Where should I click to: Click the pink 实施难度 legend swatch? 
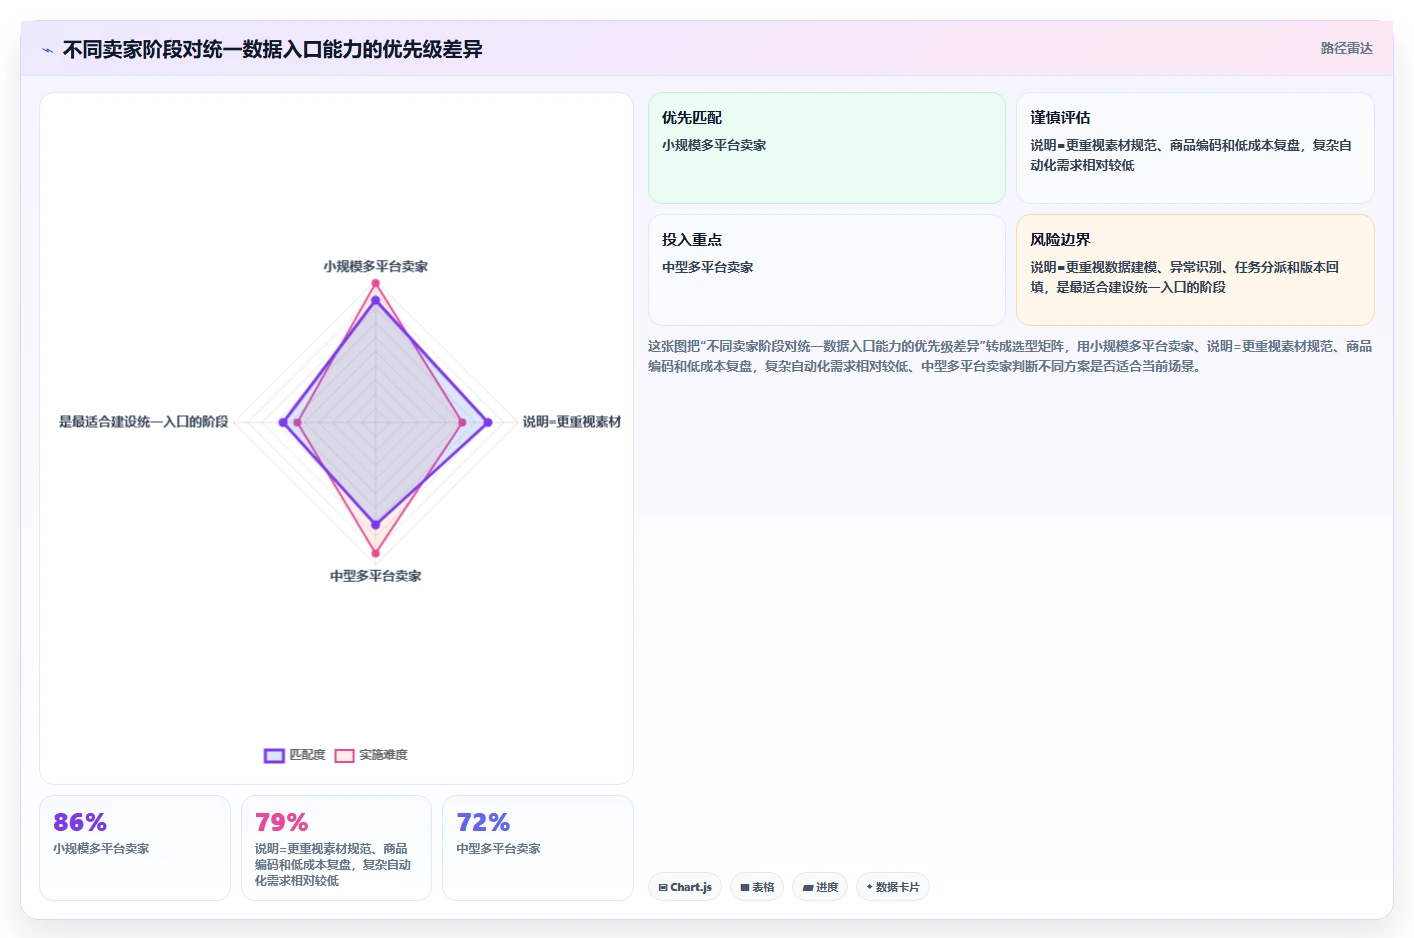tap(344, 755)
